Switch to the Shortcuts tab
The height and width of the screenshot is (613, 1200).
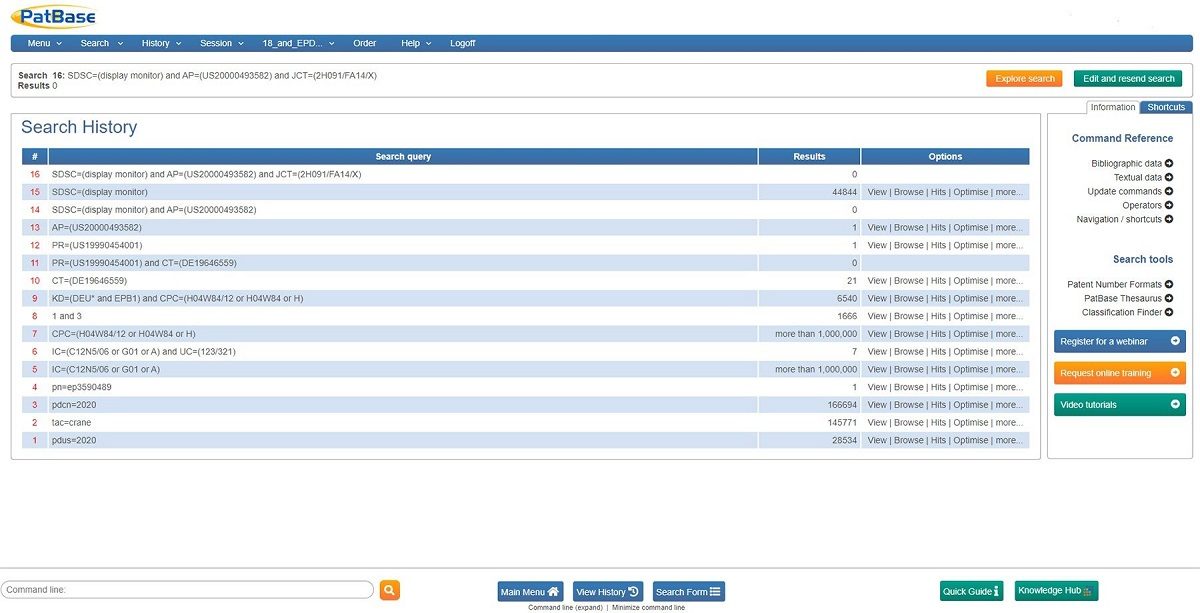pos(1165,107)
